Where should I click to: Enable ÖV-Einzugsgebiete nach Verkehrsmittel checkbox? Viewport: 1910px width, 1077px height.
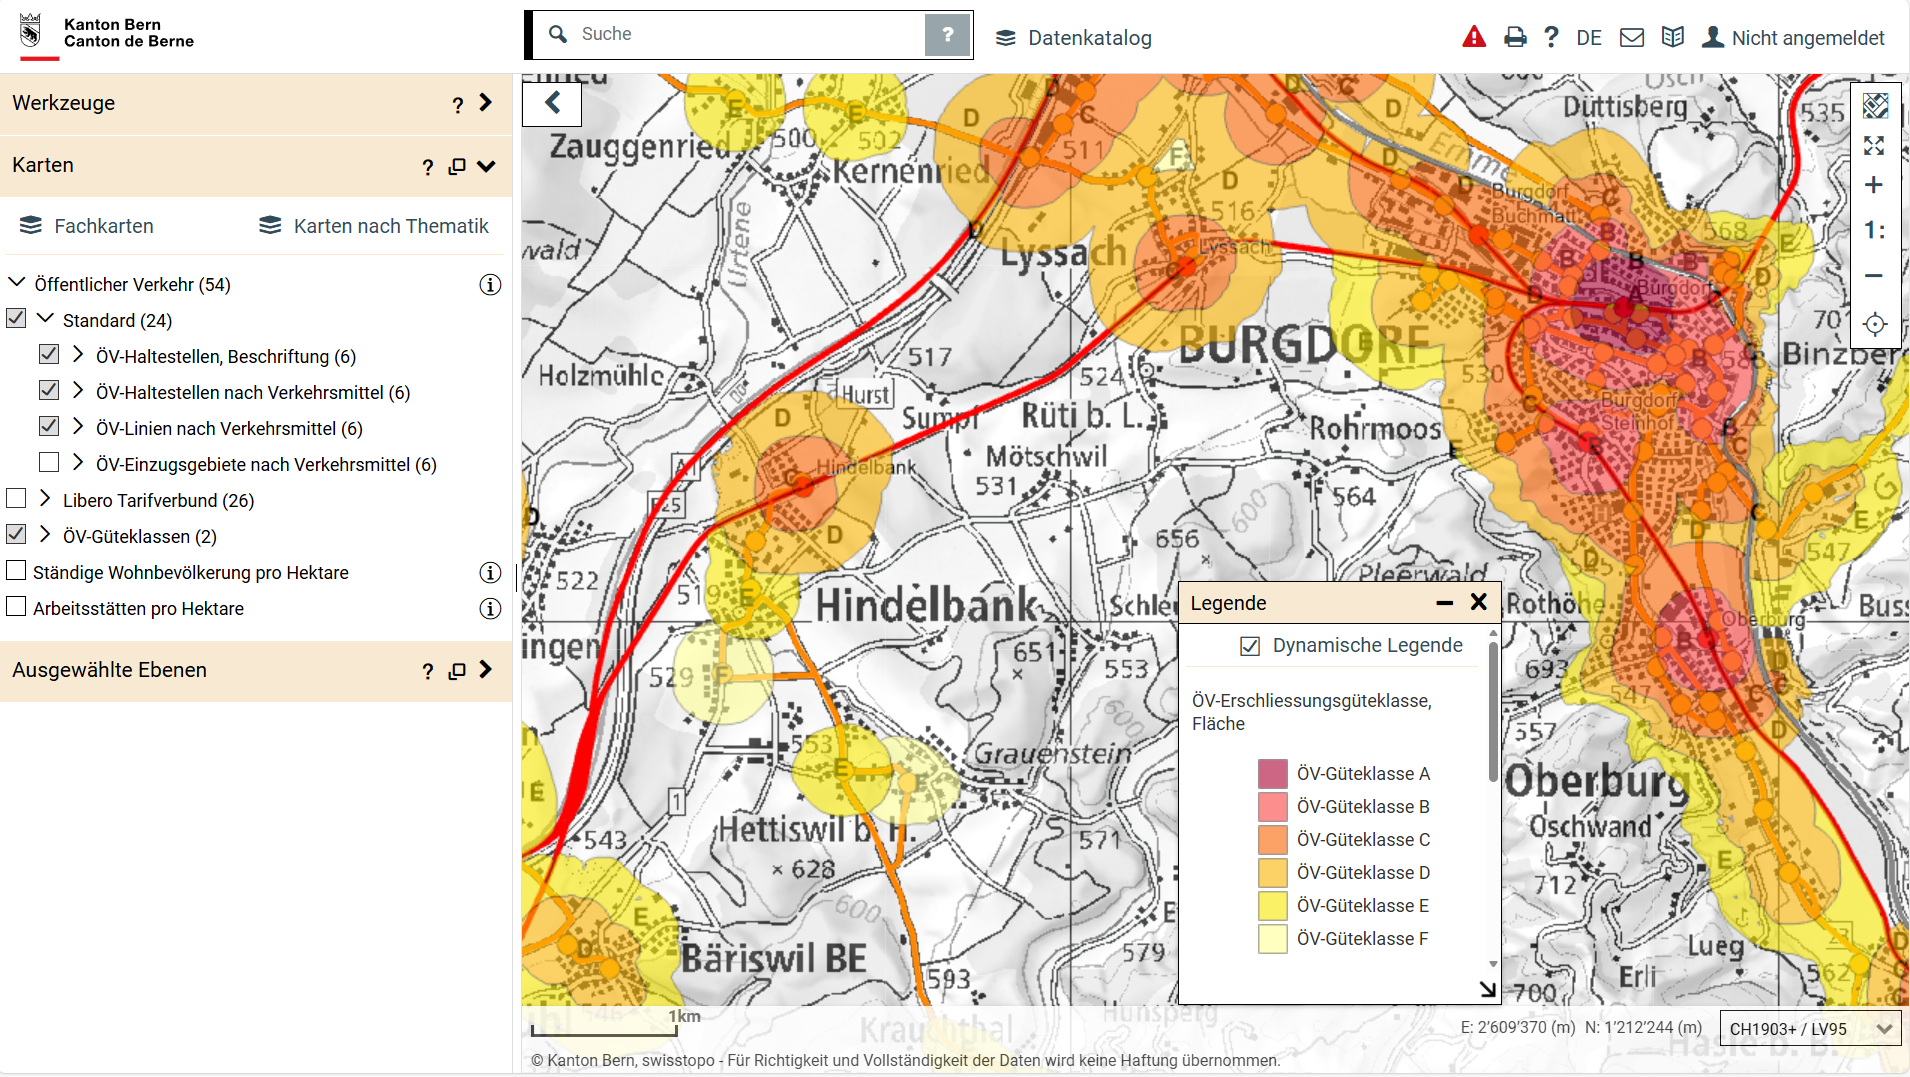coord(49,463)
